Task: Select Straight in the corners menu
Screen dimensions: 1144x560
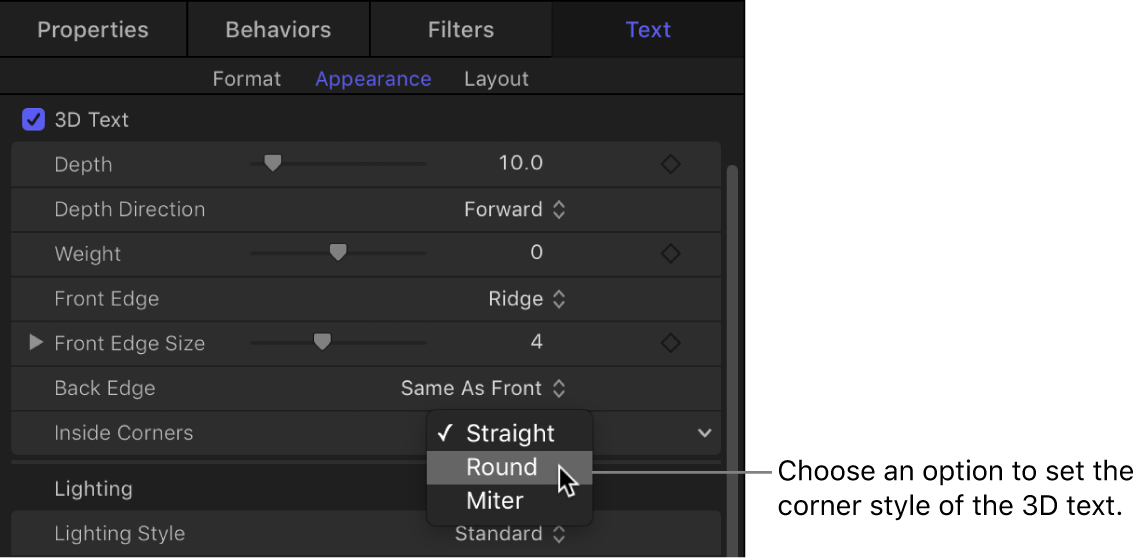Action: click(x=510, y=433)
